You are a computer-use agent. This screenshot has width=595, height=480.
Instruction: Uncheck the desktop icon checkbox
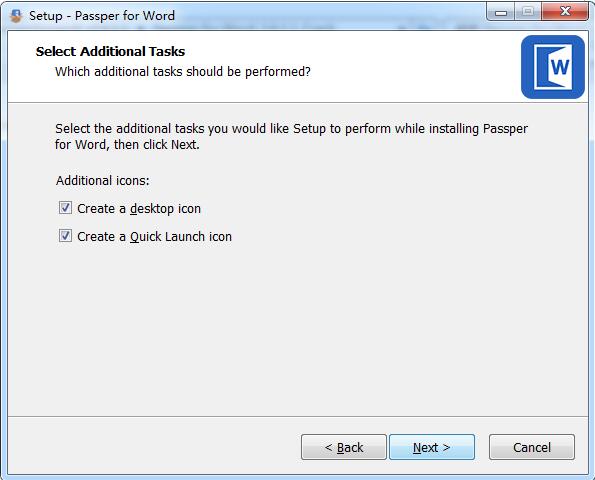click(x=65, y=208)
